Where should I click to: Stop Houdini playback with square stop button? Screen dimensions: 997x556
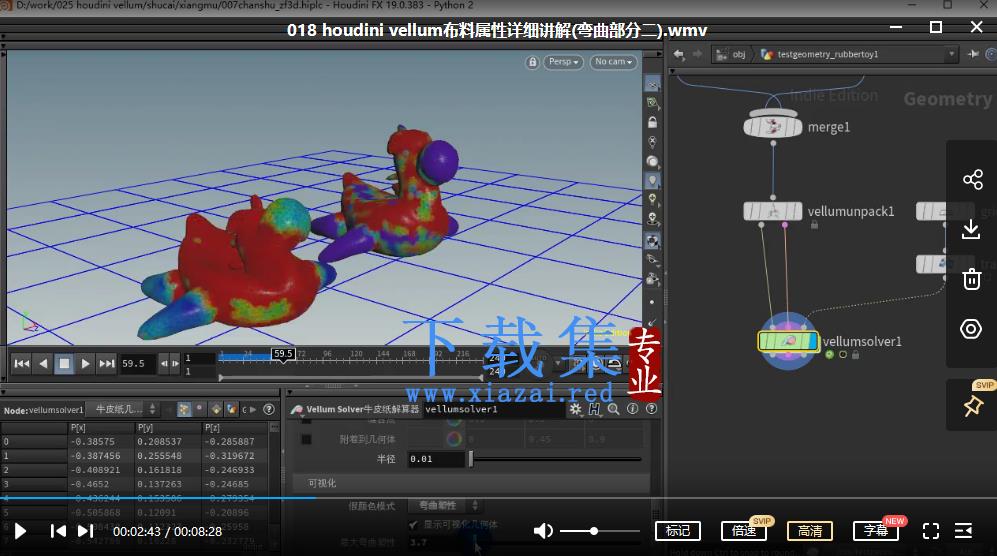64,363
